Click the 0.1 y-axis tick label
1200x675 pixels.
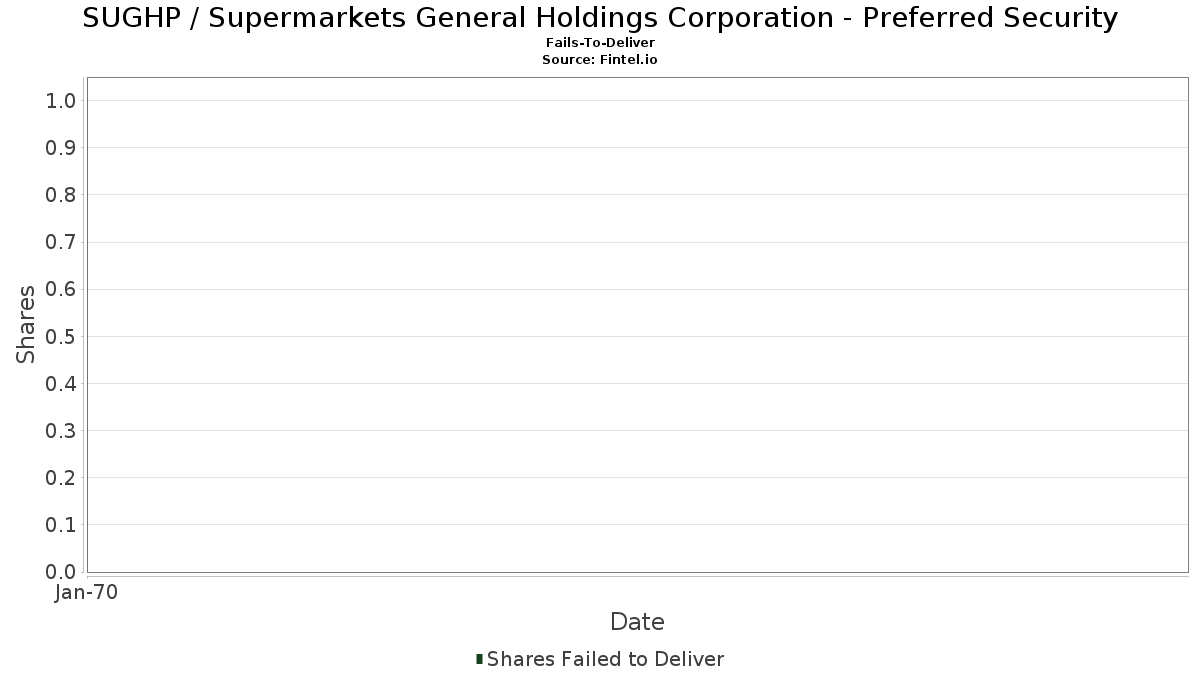click(x=61, y=525)
